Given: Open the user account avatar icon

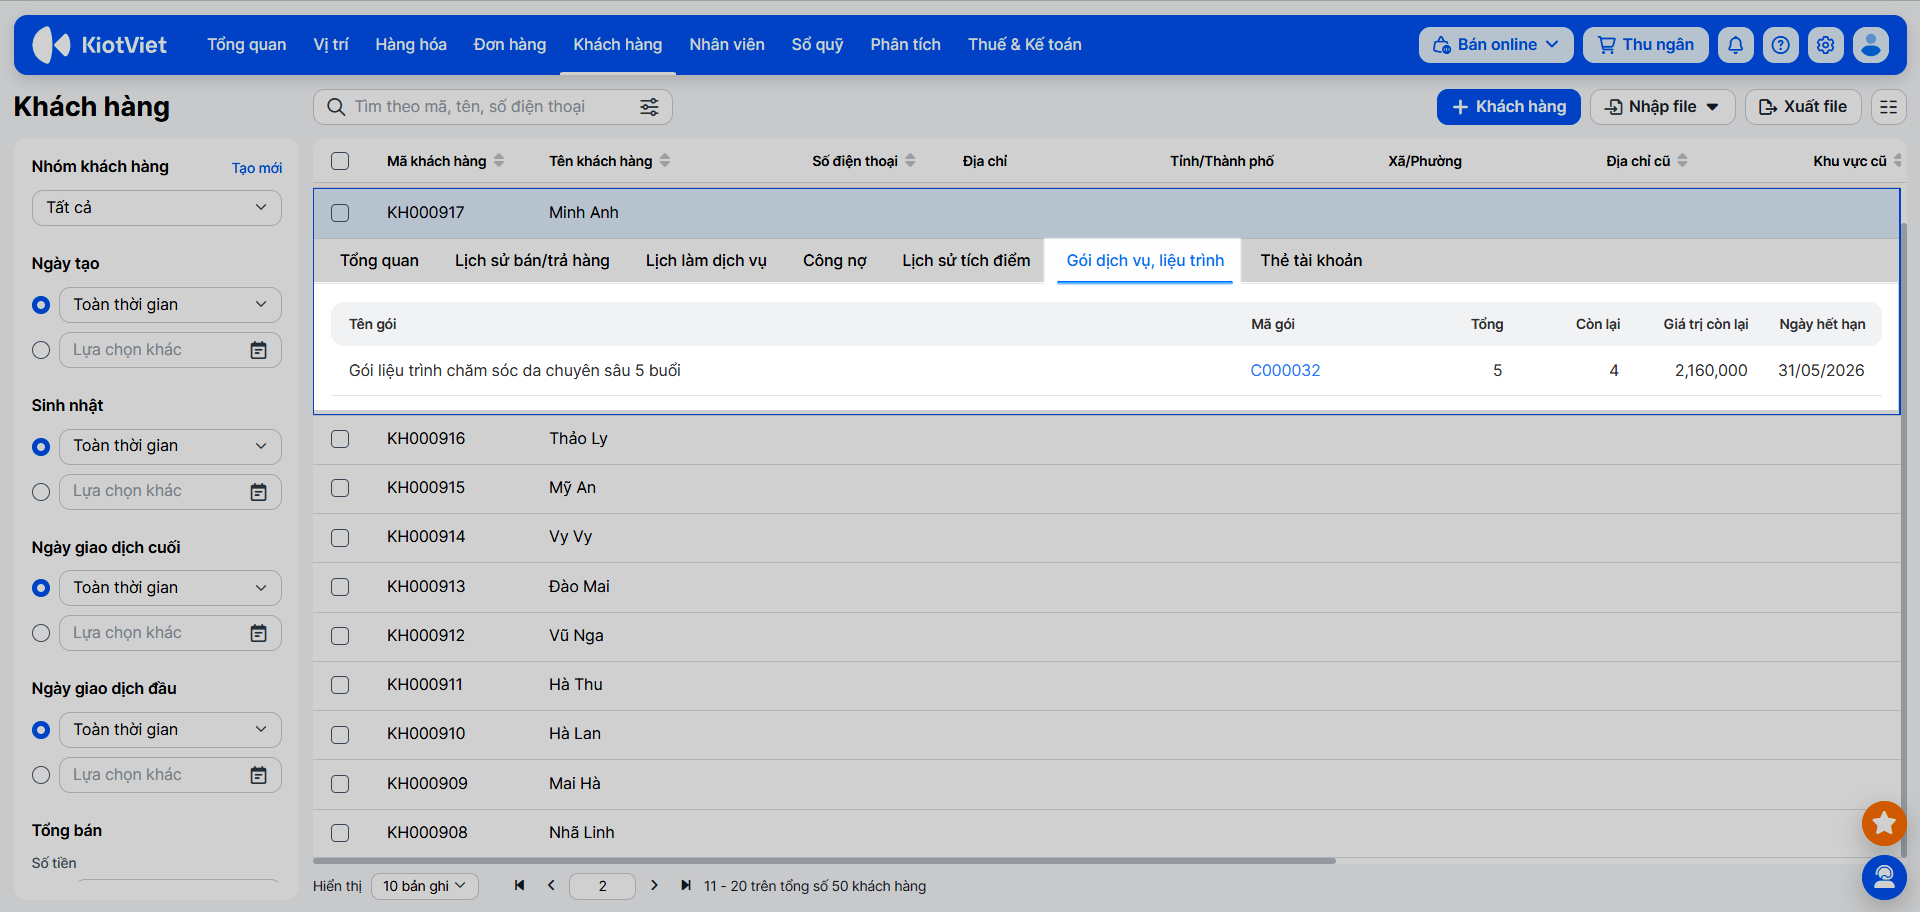Looking at the screenshot, I should pos(1870,45).
